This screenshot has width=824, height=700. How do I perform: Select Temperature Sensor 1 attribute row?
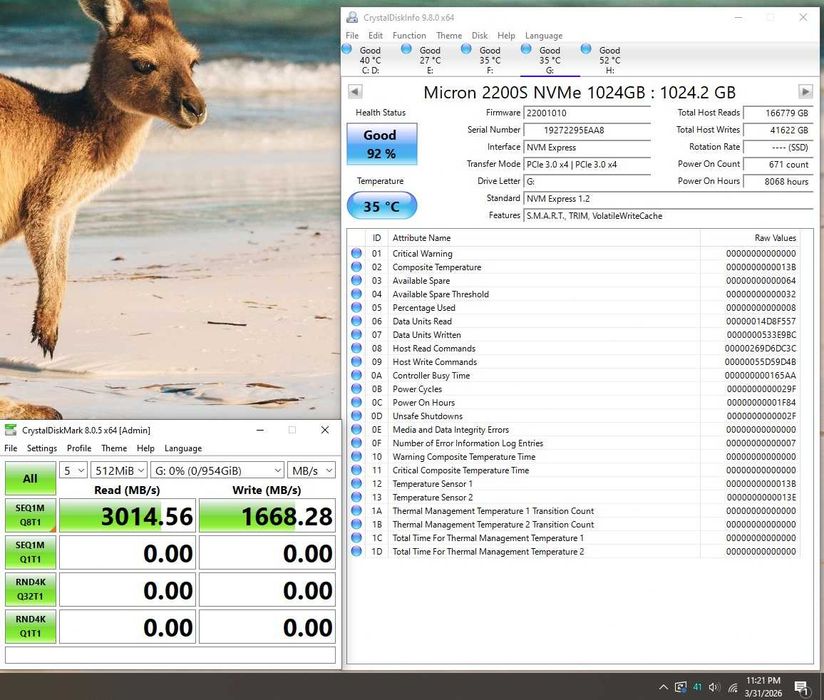pyautogui.click(x=574, y=483)
